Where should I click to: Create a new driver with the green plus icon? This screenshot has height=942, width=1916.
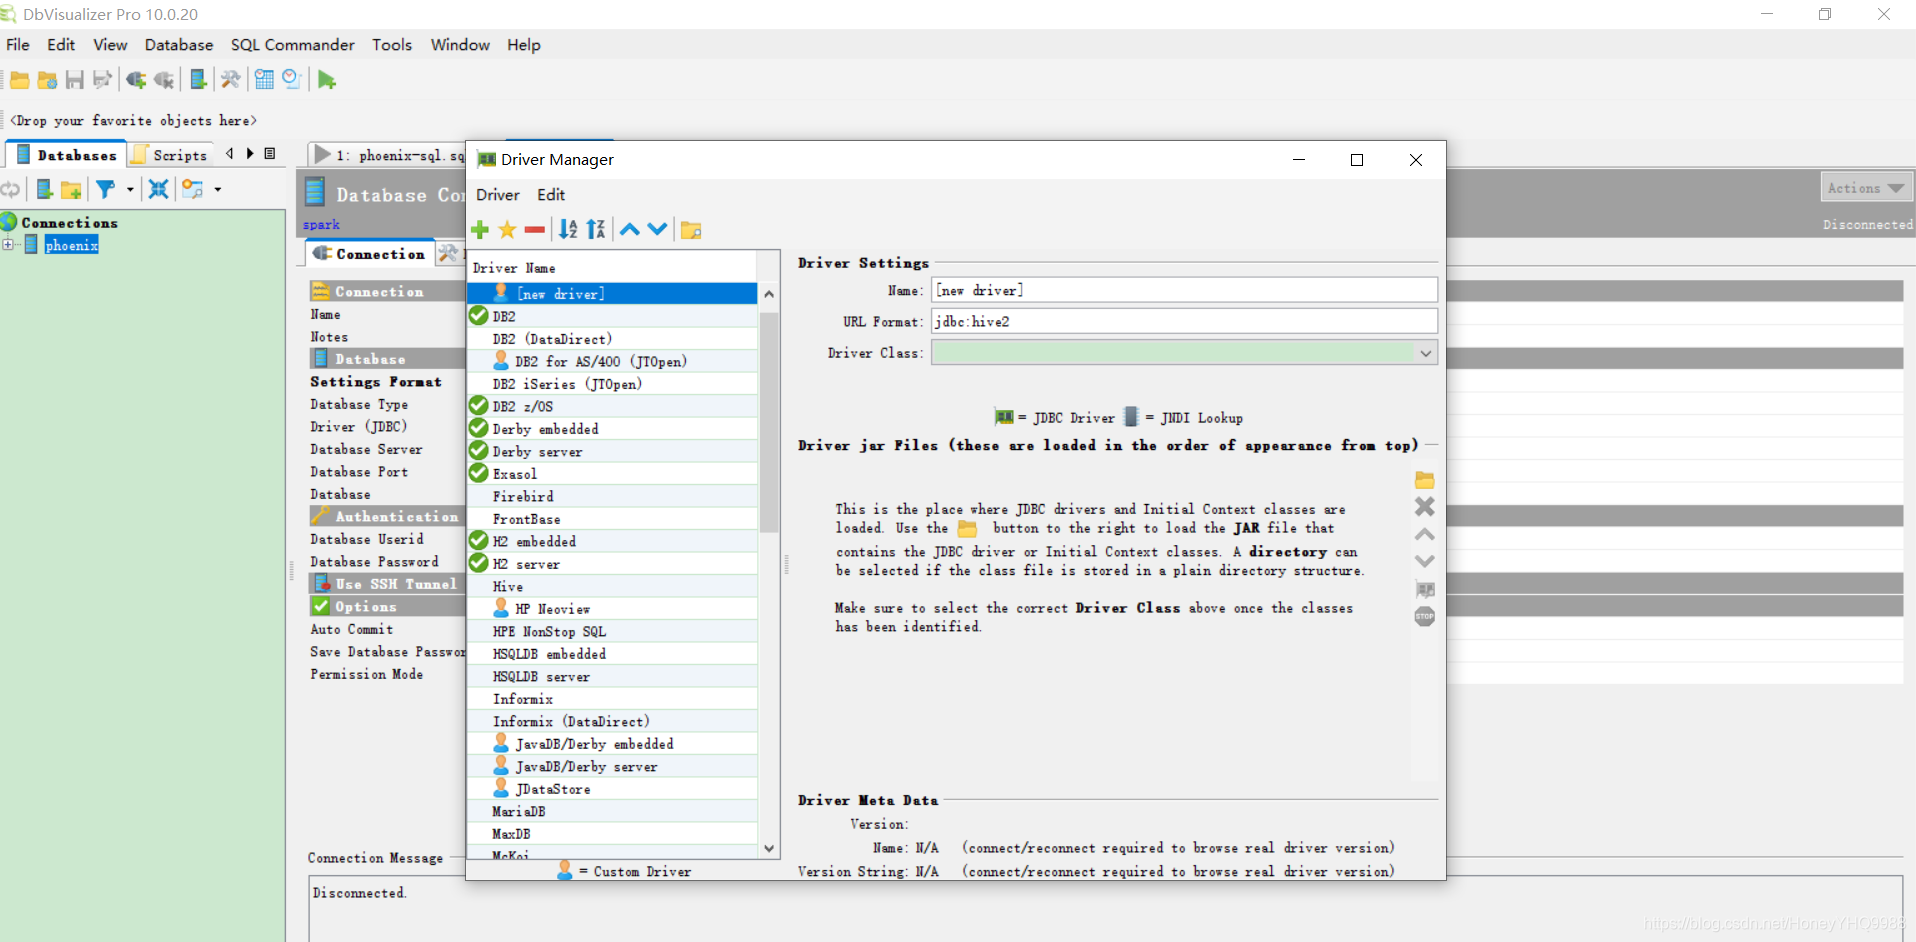(x=480, y=230)
